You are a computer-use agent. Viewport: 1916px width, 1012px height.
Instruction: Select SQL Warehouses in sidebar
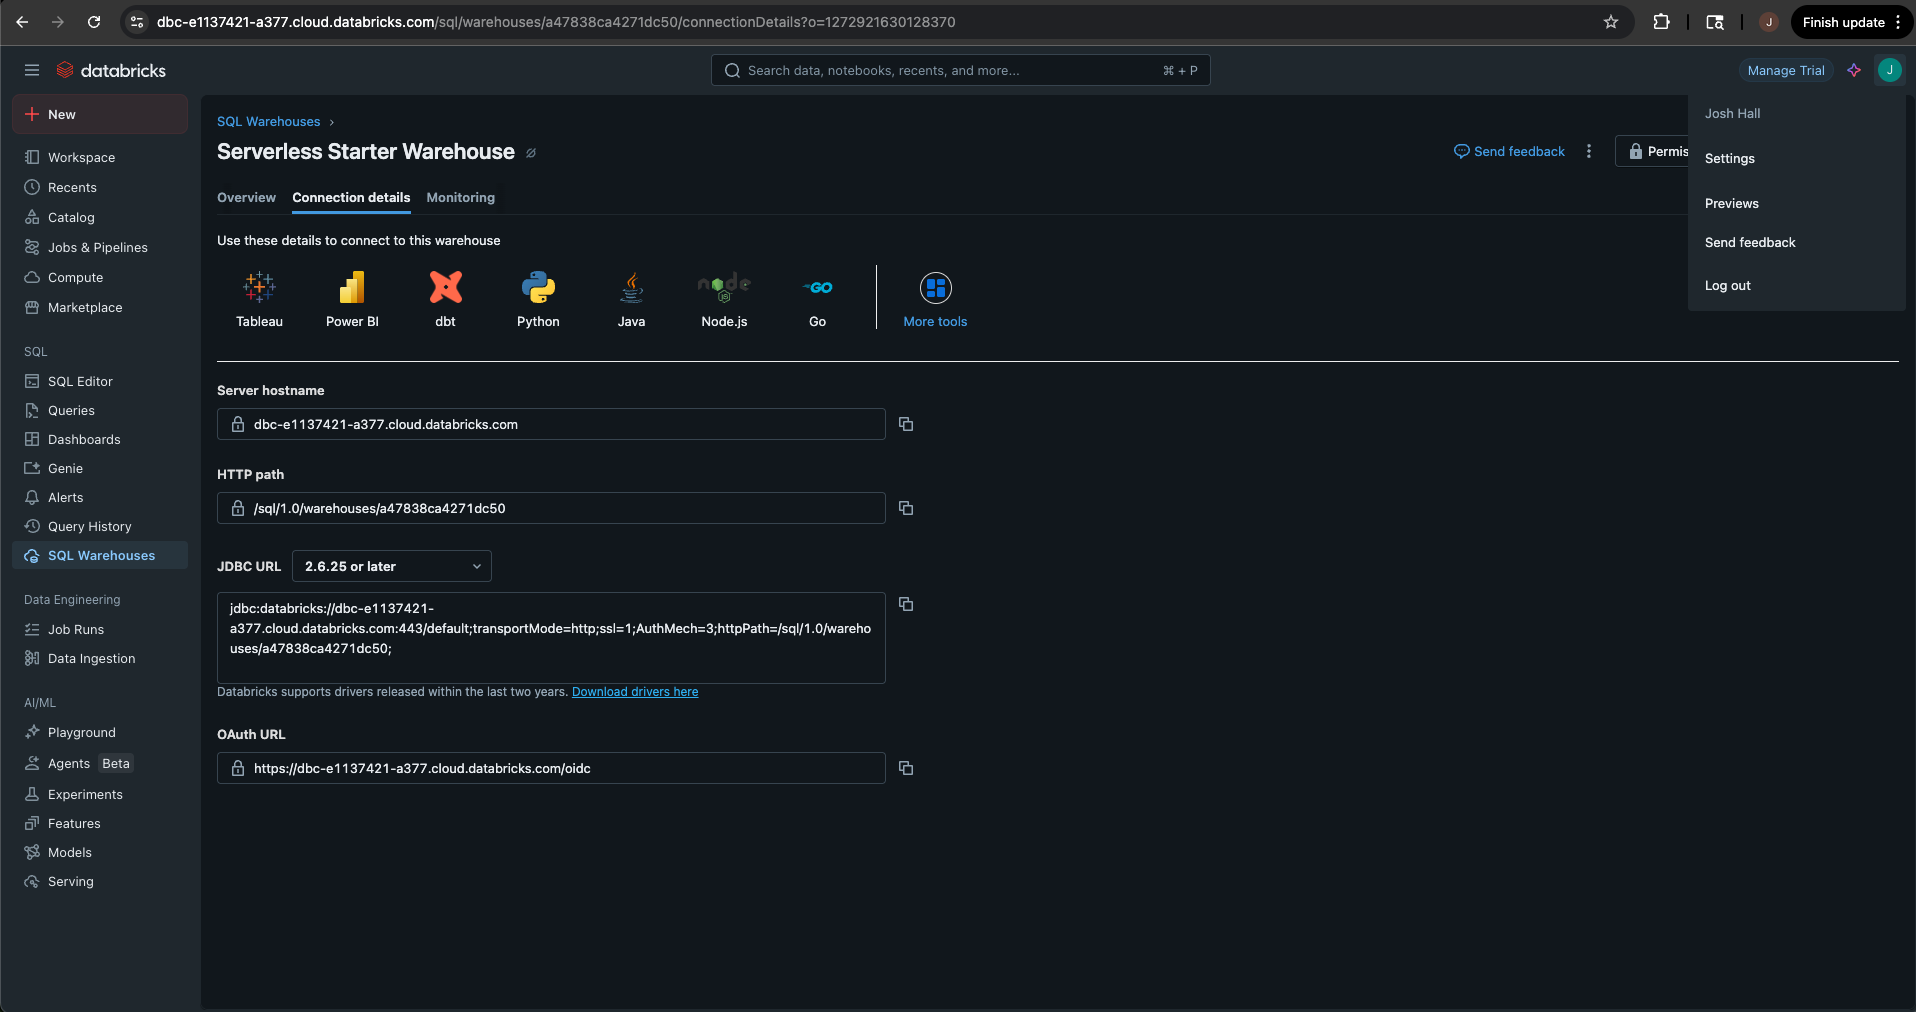tap(100, 555)
